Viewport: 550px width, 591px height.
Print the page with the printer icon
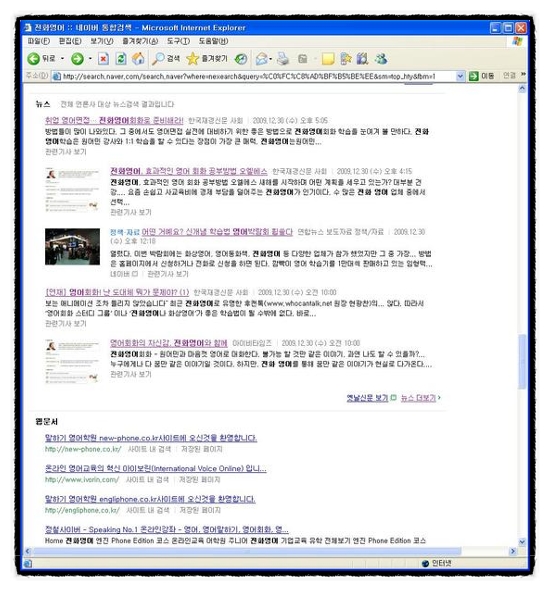(283, 58)
